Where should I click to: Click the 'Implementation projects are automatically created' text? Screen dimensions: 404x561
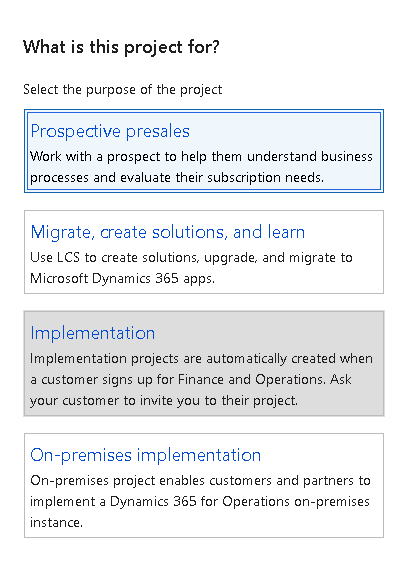coord(201,380)
